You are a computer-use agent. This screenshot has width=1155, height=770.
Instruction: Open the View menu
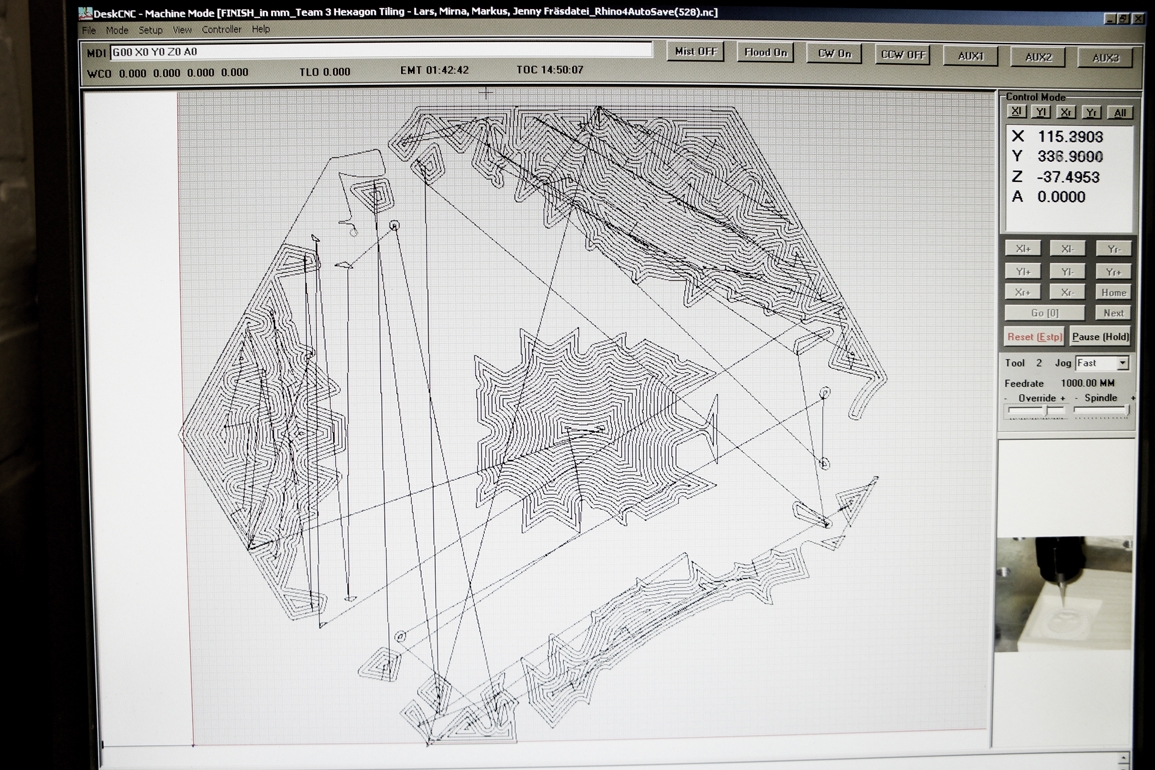182,30
